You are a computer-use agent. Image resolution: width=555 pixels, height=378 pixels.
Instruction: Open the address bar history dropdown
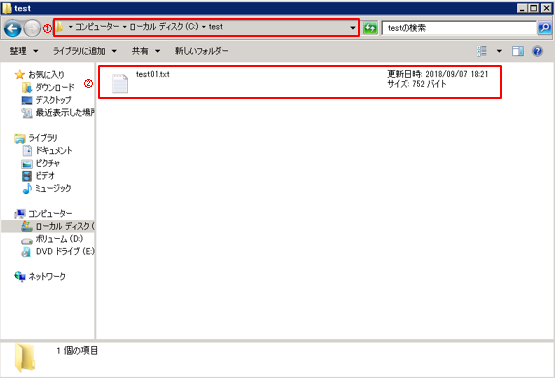[x=353, y=28]
